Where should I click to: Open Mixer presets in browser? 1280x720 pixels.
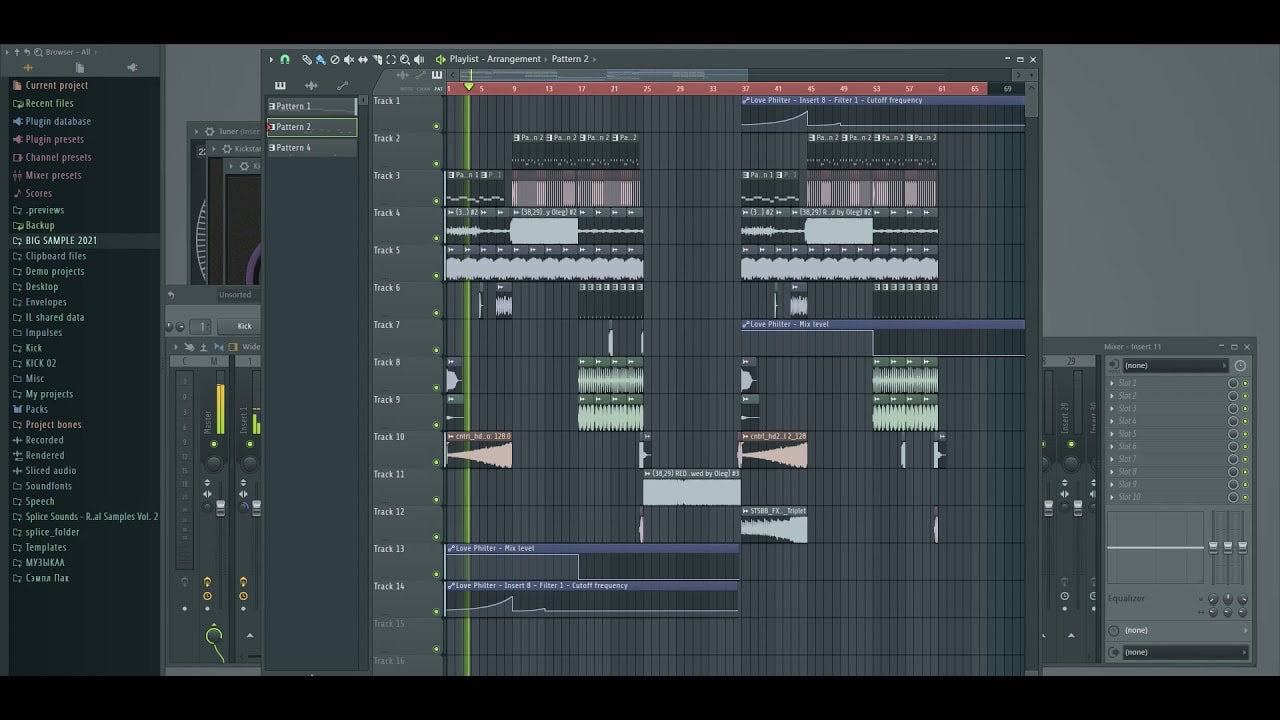pos(54,176)
